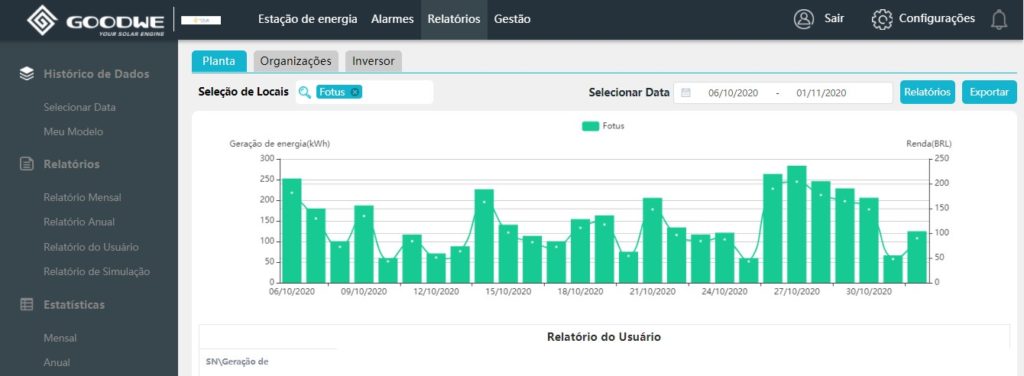
Task: Toggle the Fotus legend swatch
Action: tap(590, 126)
